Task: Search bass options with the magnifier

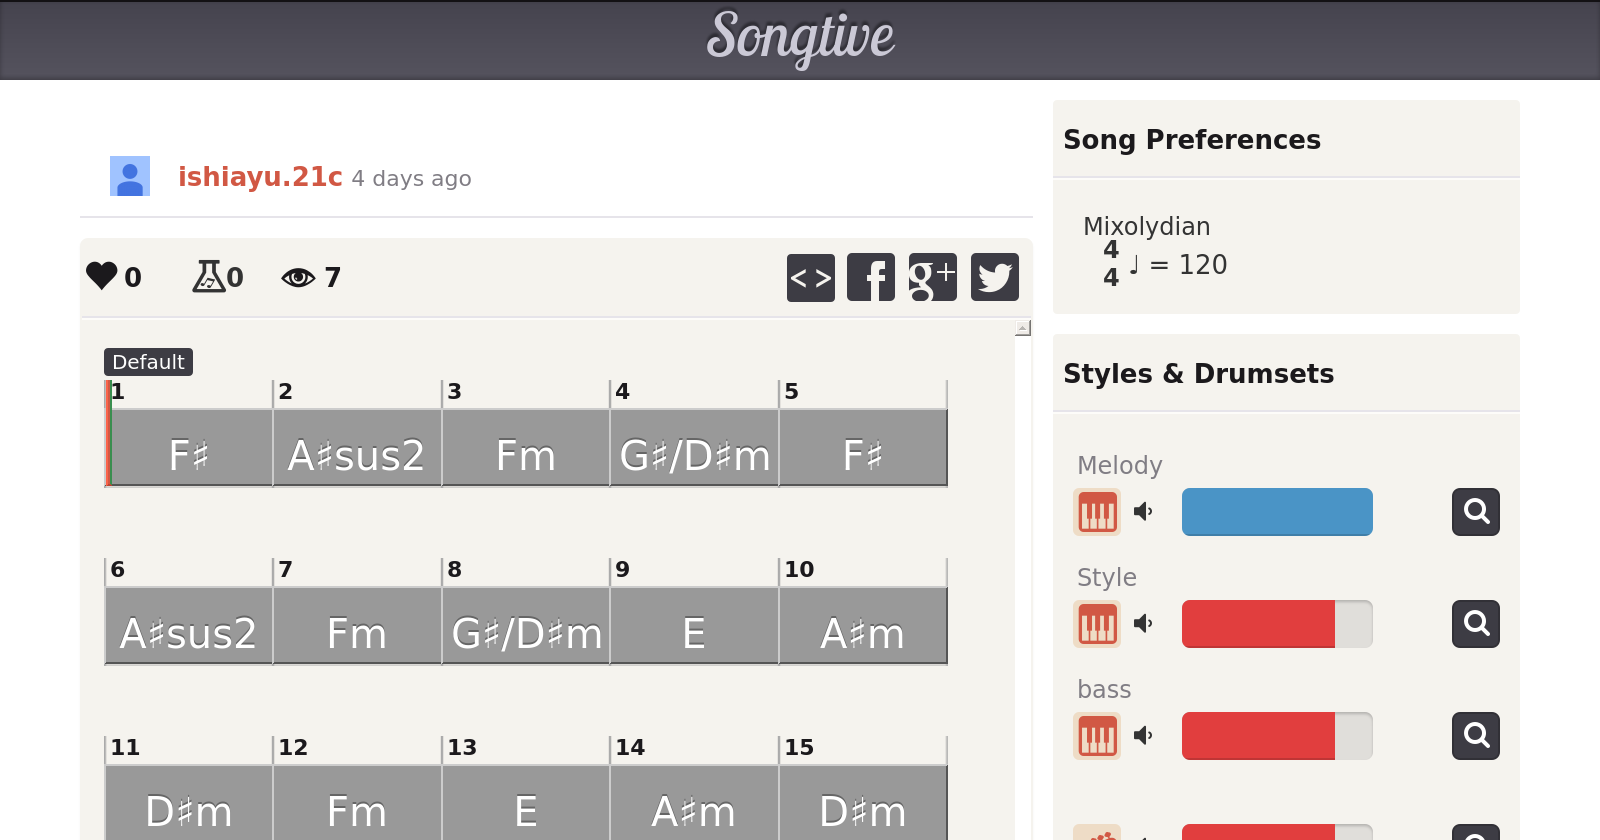Action: pyautogui.click(x=1475, y=736)
